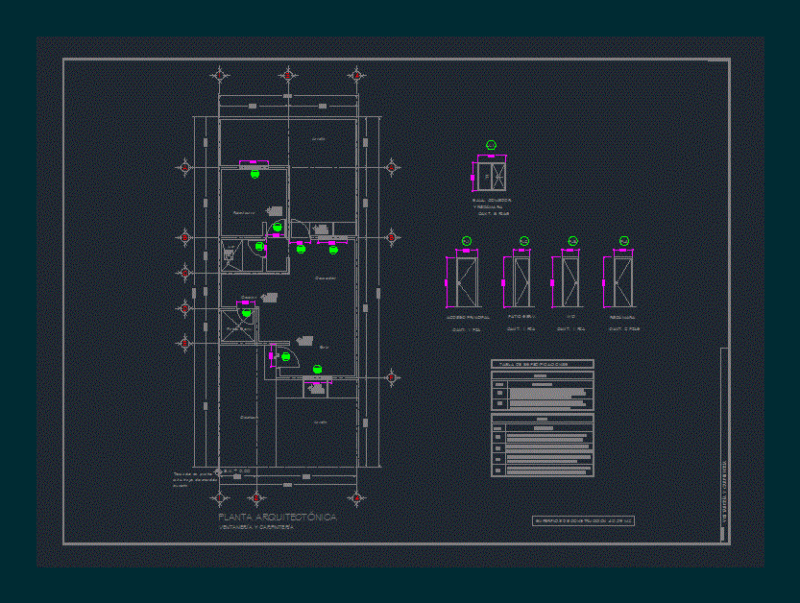Select the N.P.T. level note at plan's bottom-left corner
Viewport: 800px width, 603px height.
[x=235, y=471]
